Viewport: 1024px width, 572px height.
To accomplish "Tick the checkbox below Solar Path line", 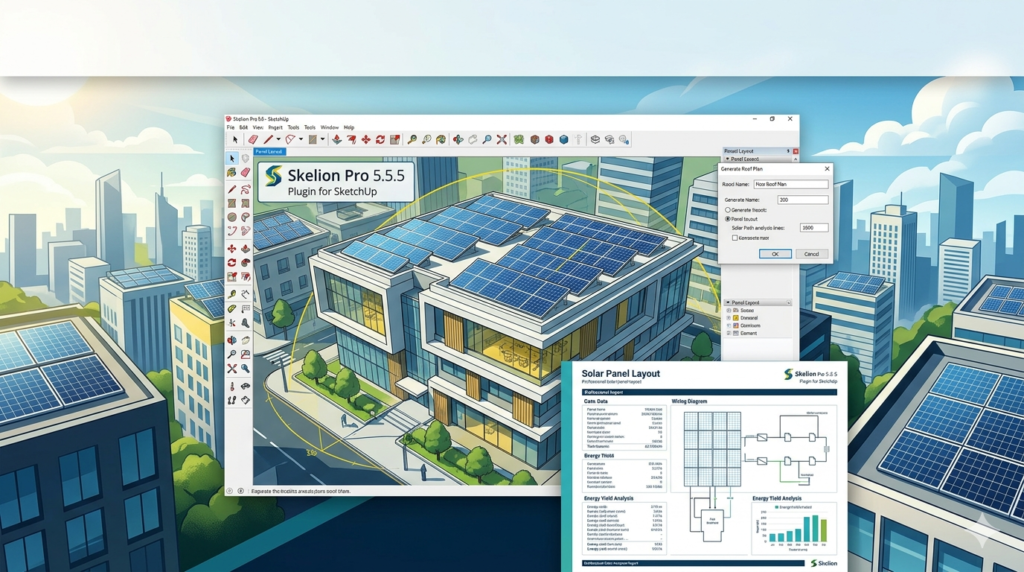I will (x=735, y=238).
